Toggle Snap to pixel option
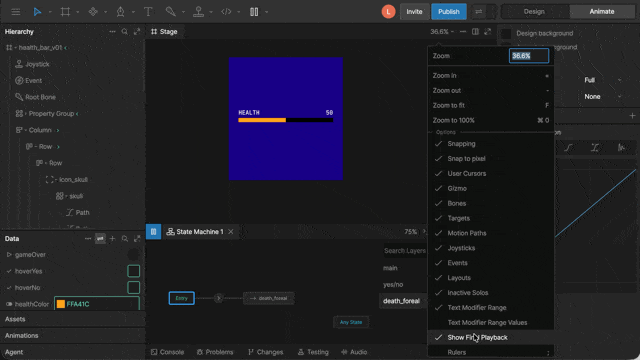The image size is (640, 360). pos(491,159)
